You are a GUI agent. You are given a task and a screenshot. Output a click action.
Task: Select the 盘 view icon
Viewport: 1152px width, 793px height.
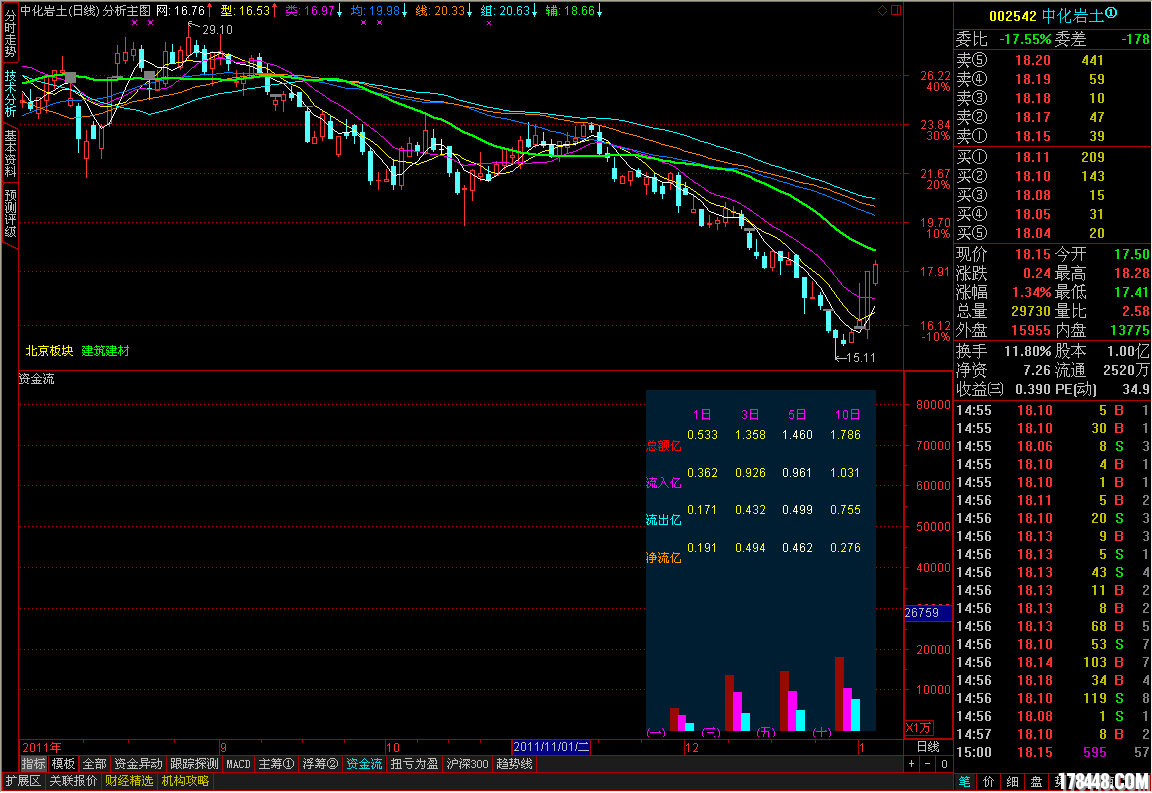(1037, 781)
